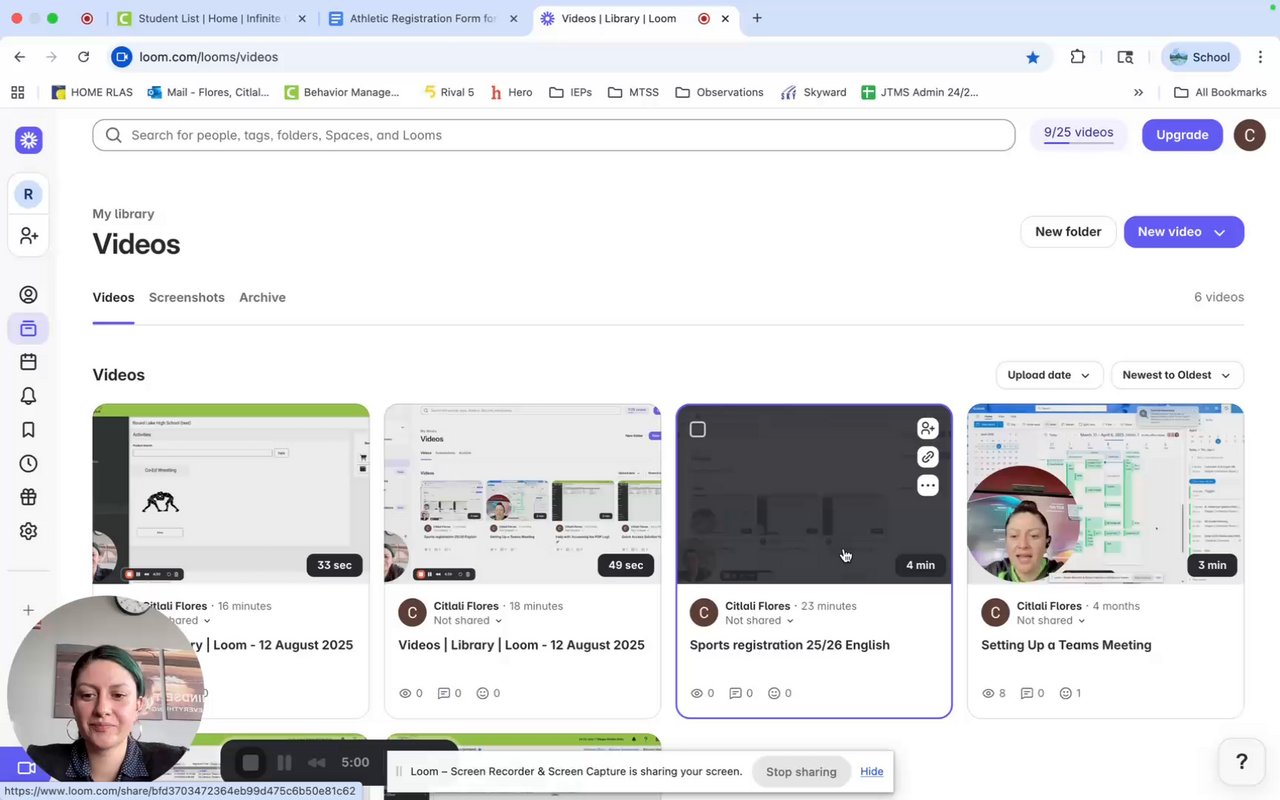Open notifications bell in sidebar
The image size is (1280, 800).
coord(28,396)
